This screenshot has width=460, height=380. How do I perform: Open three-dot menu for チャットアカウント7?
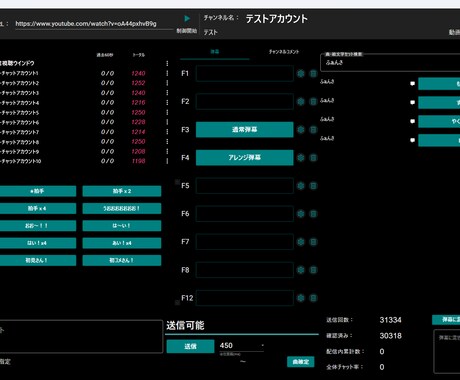167,132
